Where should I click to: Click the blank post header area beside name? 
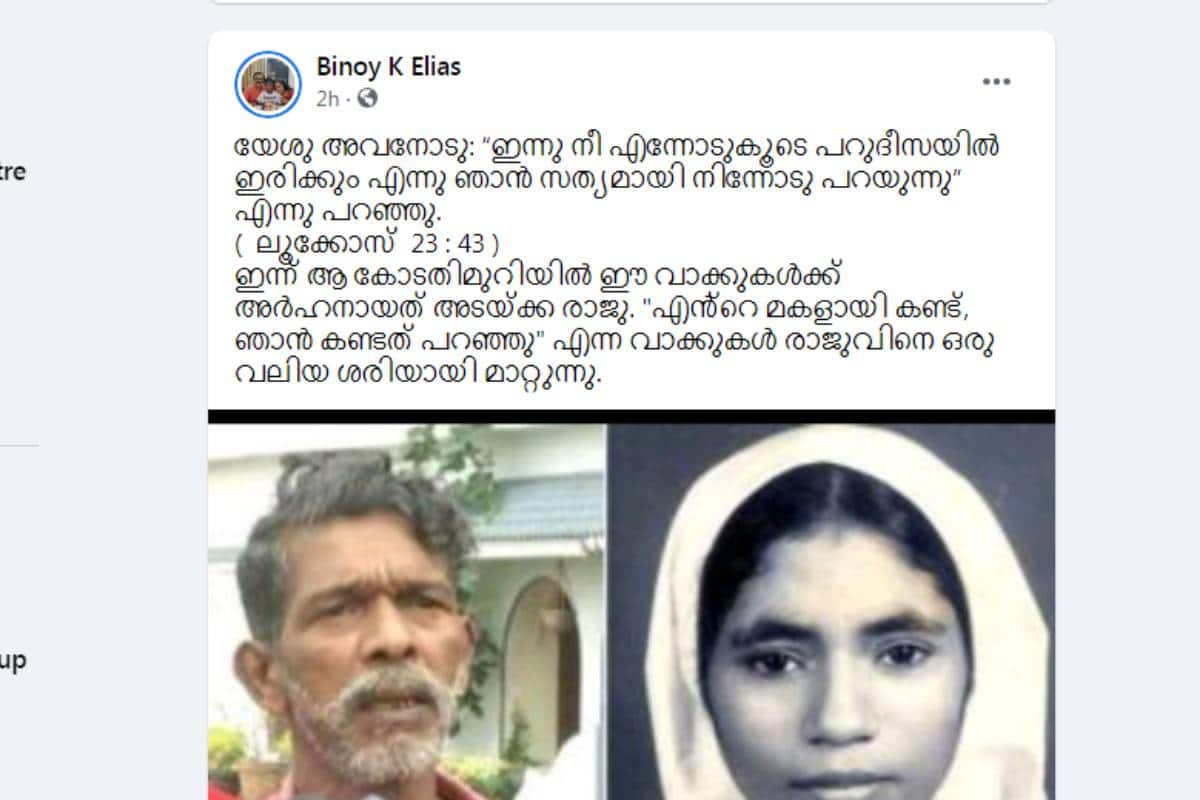(720, 82)
